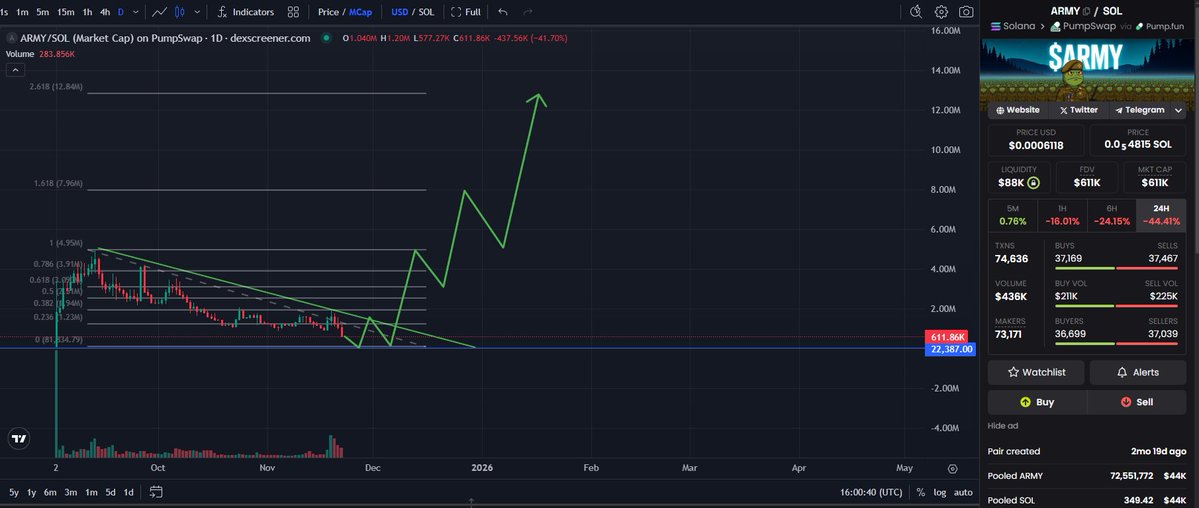
Task: Open chart settings gear
Action: click(x=941, y=11)
